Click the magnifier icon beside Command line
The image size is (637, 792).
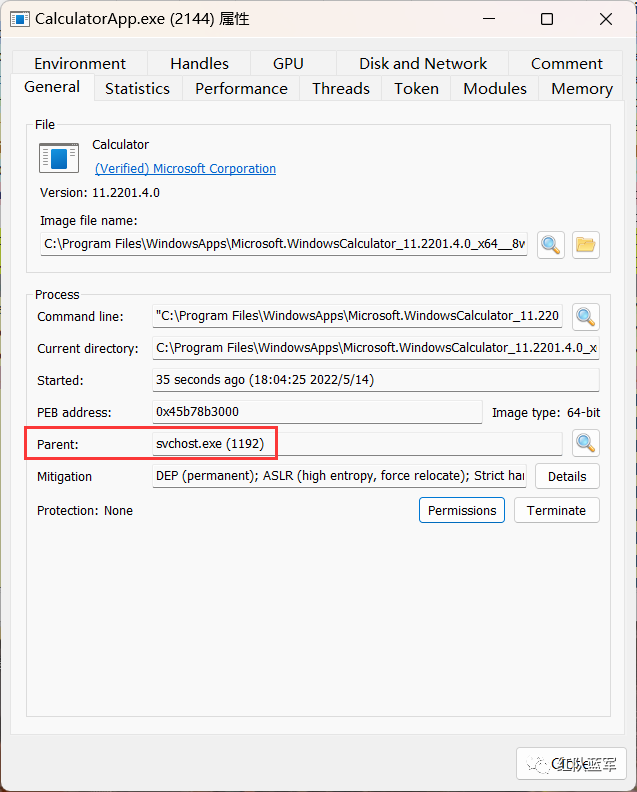click(586, 317)
